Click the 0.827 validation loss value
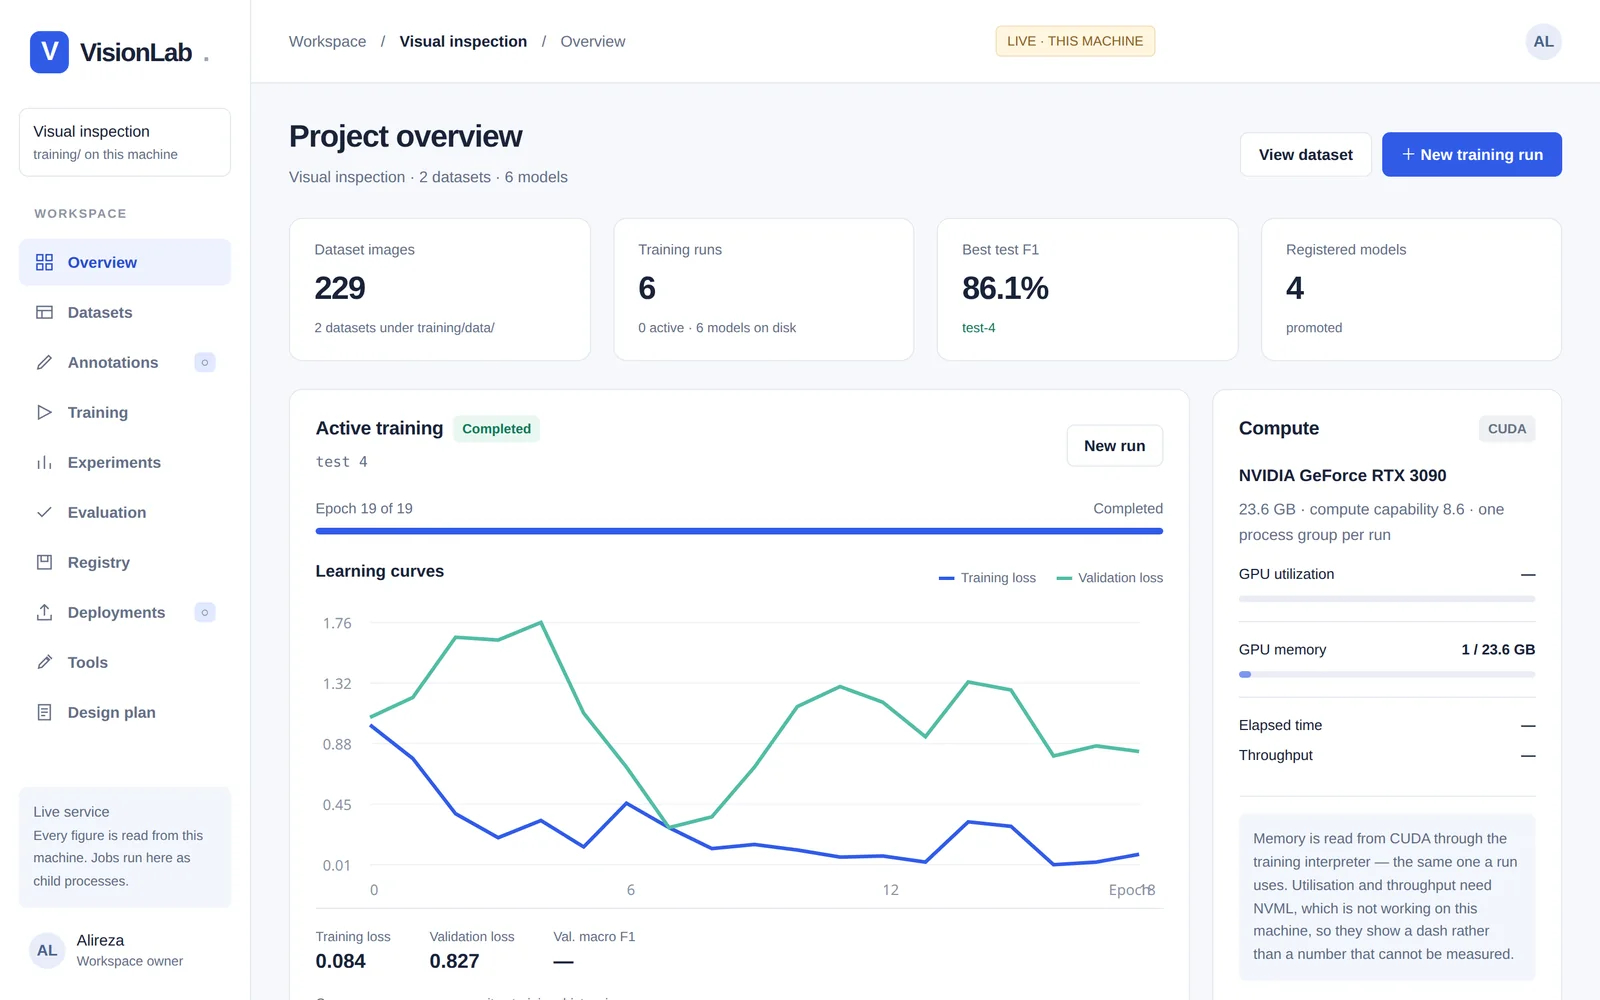The width and height of the screenshot is (1600, 1000). point(454,961)
